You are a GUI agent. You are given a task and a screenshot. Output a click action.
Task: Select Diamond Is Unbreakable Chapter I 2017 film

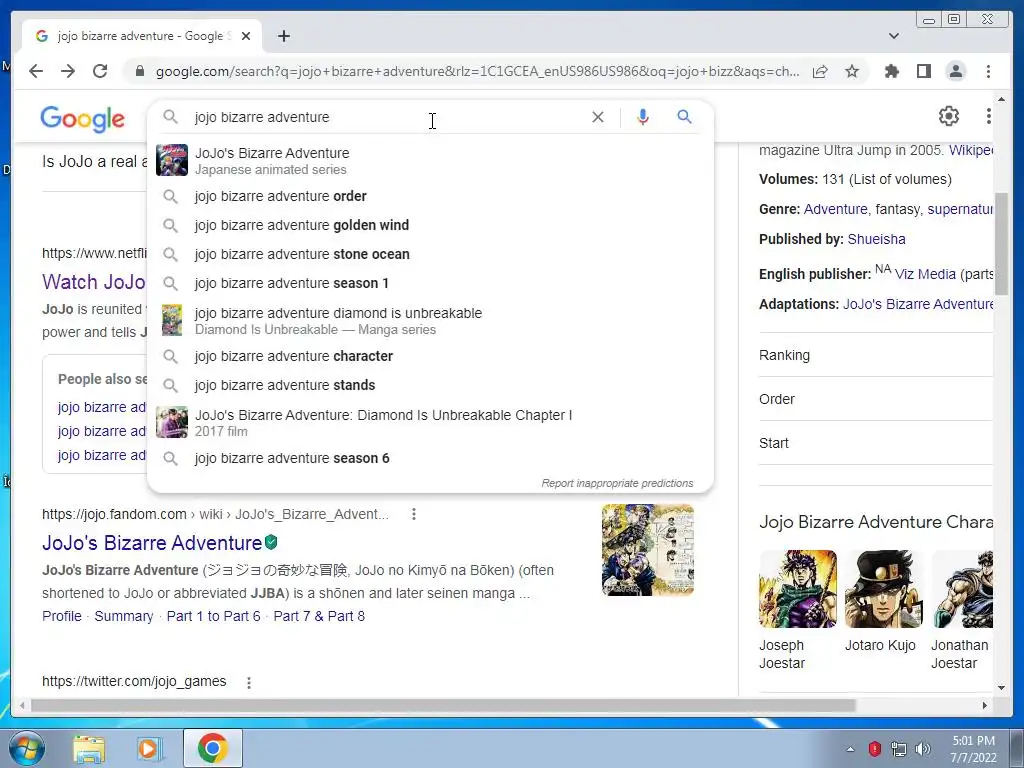point(431,423)
